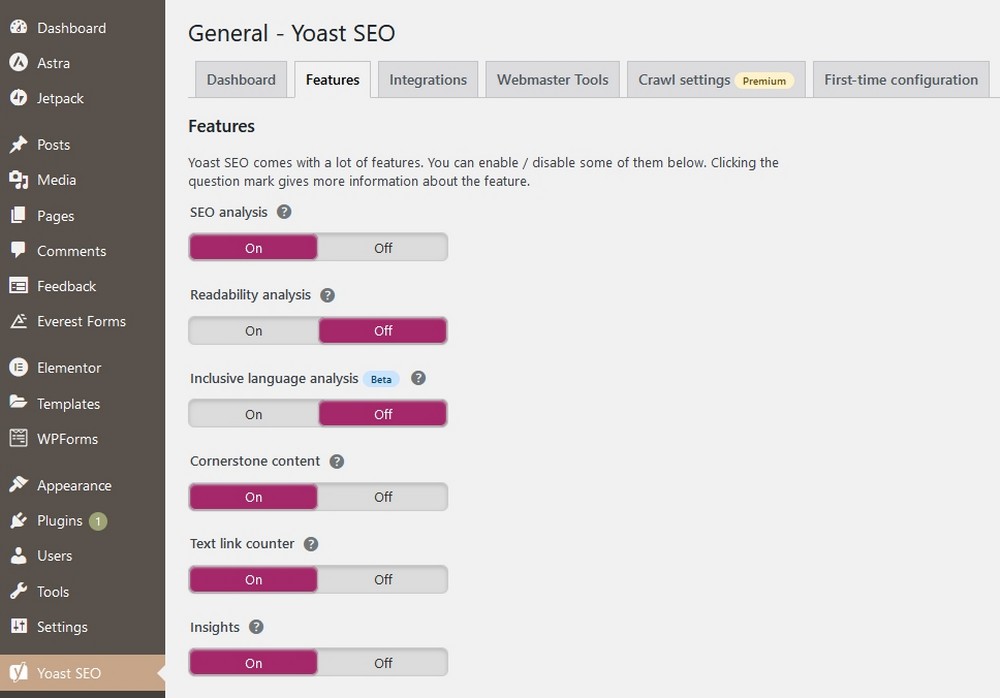Open Plugins menu in sidebar
The image size is (1000, 698).
[60, 521]
